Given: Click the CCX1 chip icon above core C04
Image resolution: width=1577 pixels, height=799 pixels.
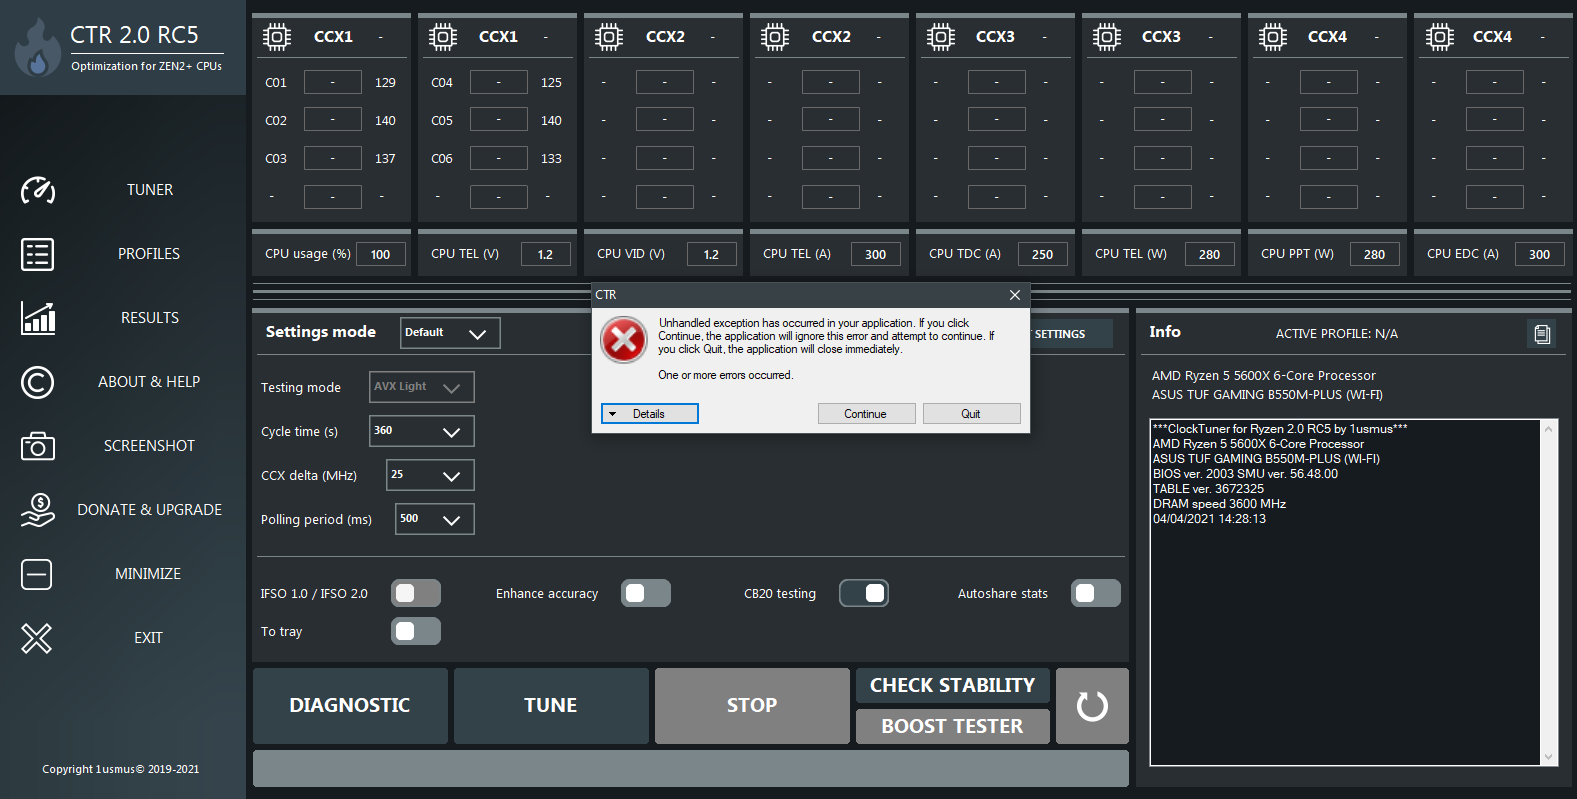Looking at the screenshot, I should 443,37.
